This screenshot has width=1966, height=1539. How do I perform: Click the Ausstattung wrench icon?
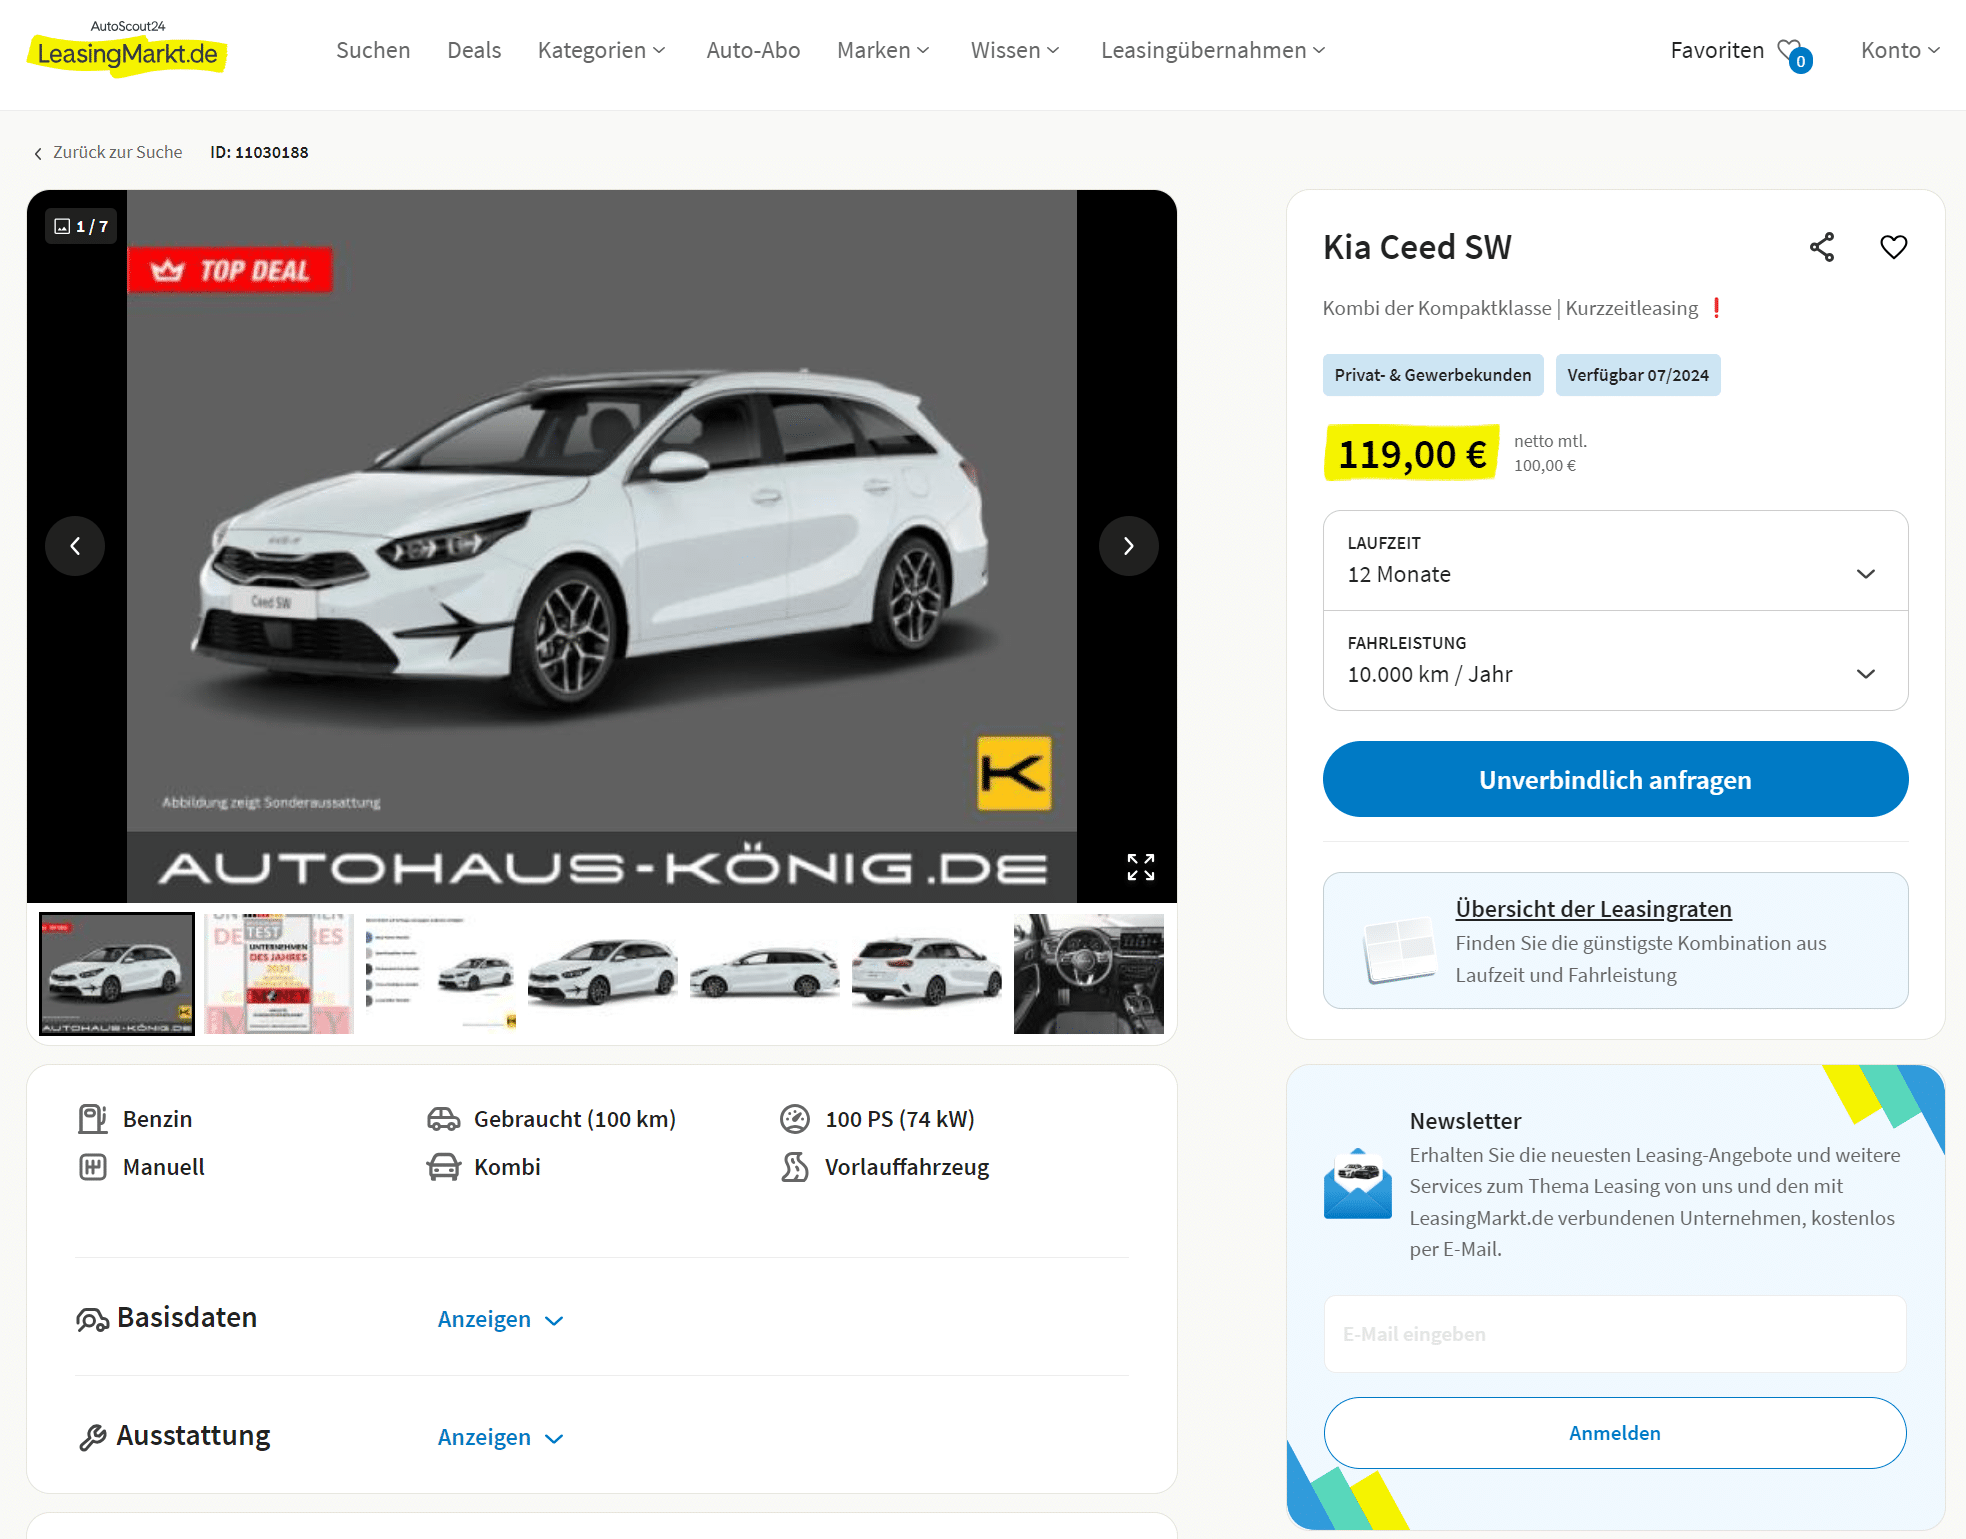[x=92, y=1438]
